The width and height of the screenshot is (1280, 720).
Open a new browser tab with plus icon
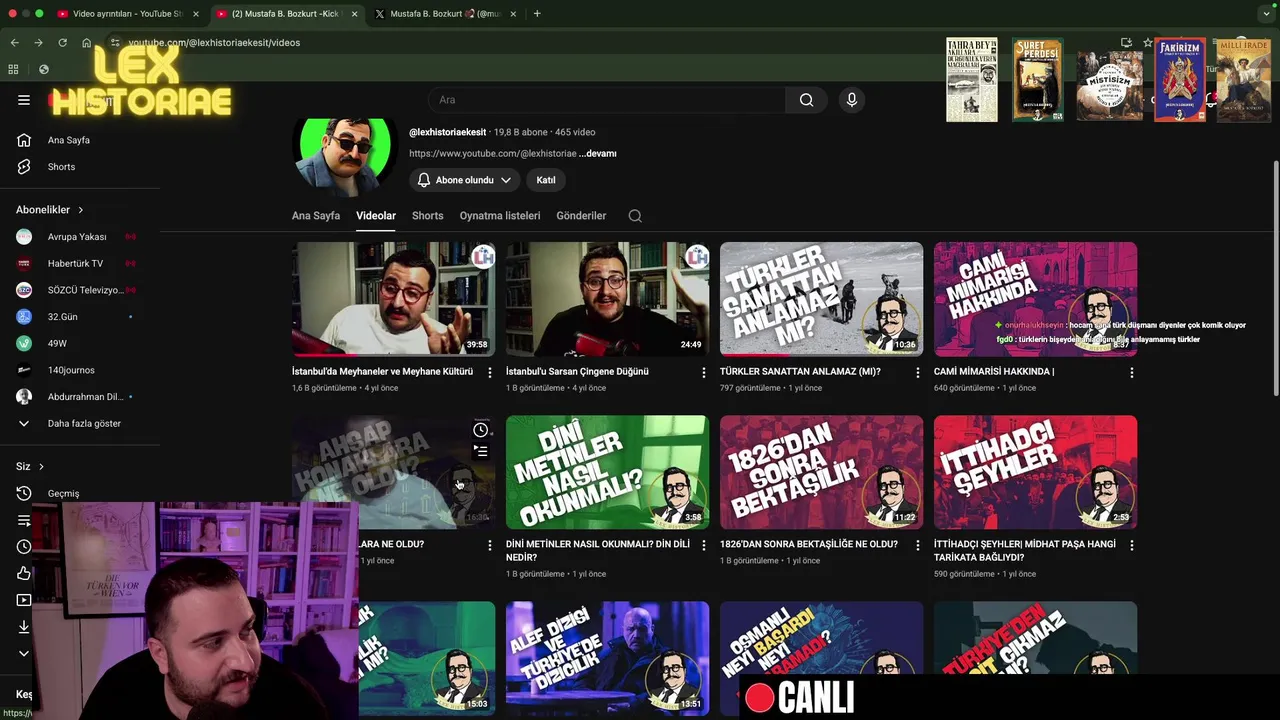tap(537, 14)
